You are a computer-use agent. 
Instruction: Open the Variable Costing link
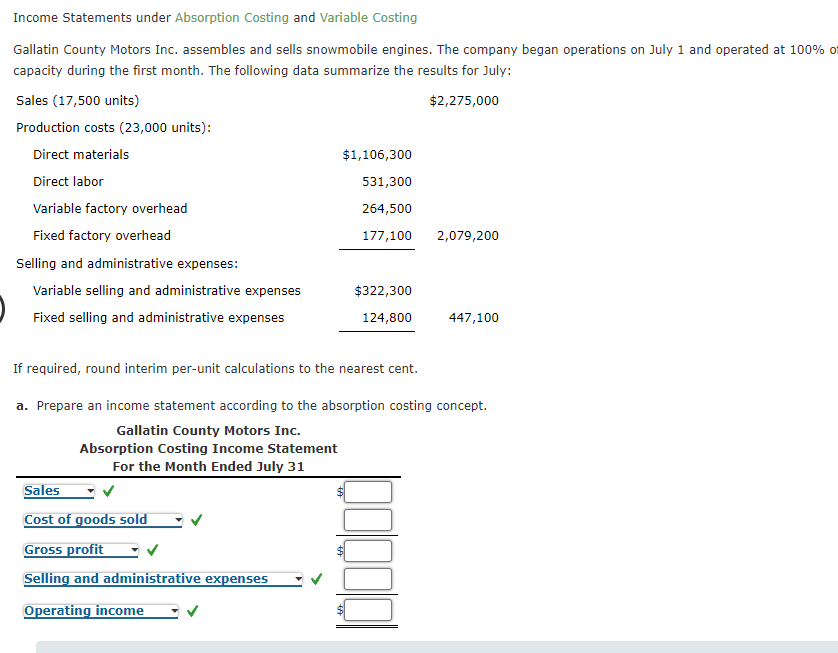click(x=368, y=18)
